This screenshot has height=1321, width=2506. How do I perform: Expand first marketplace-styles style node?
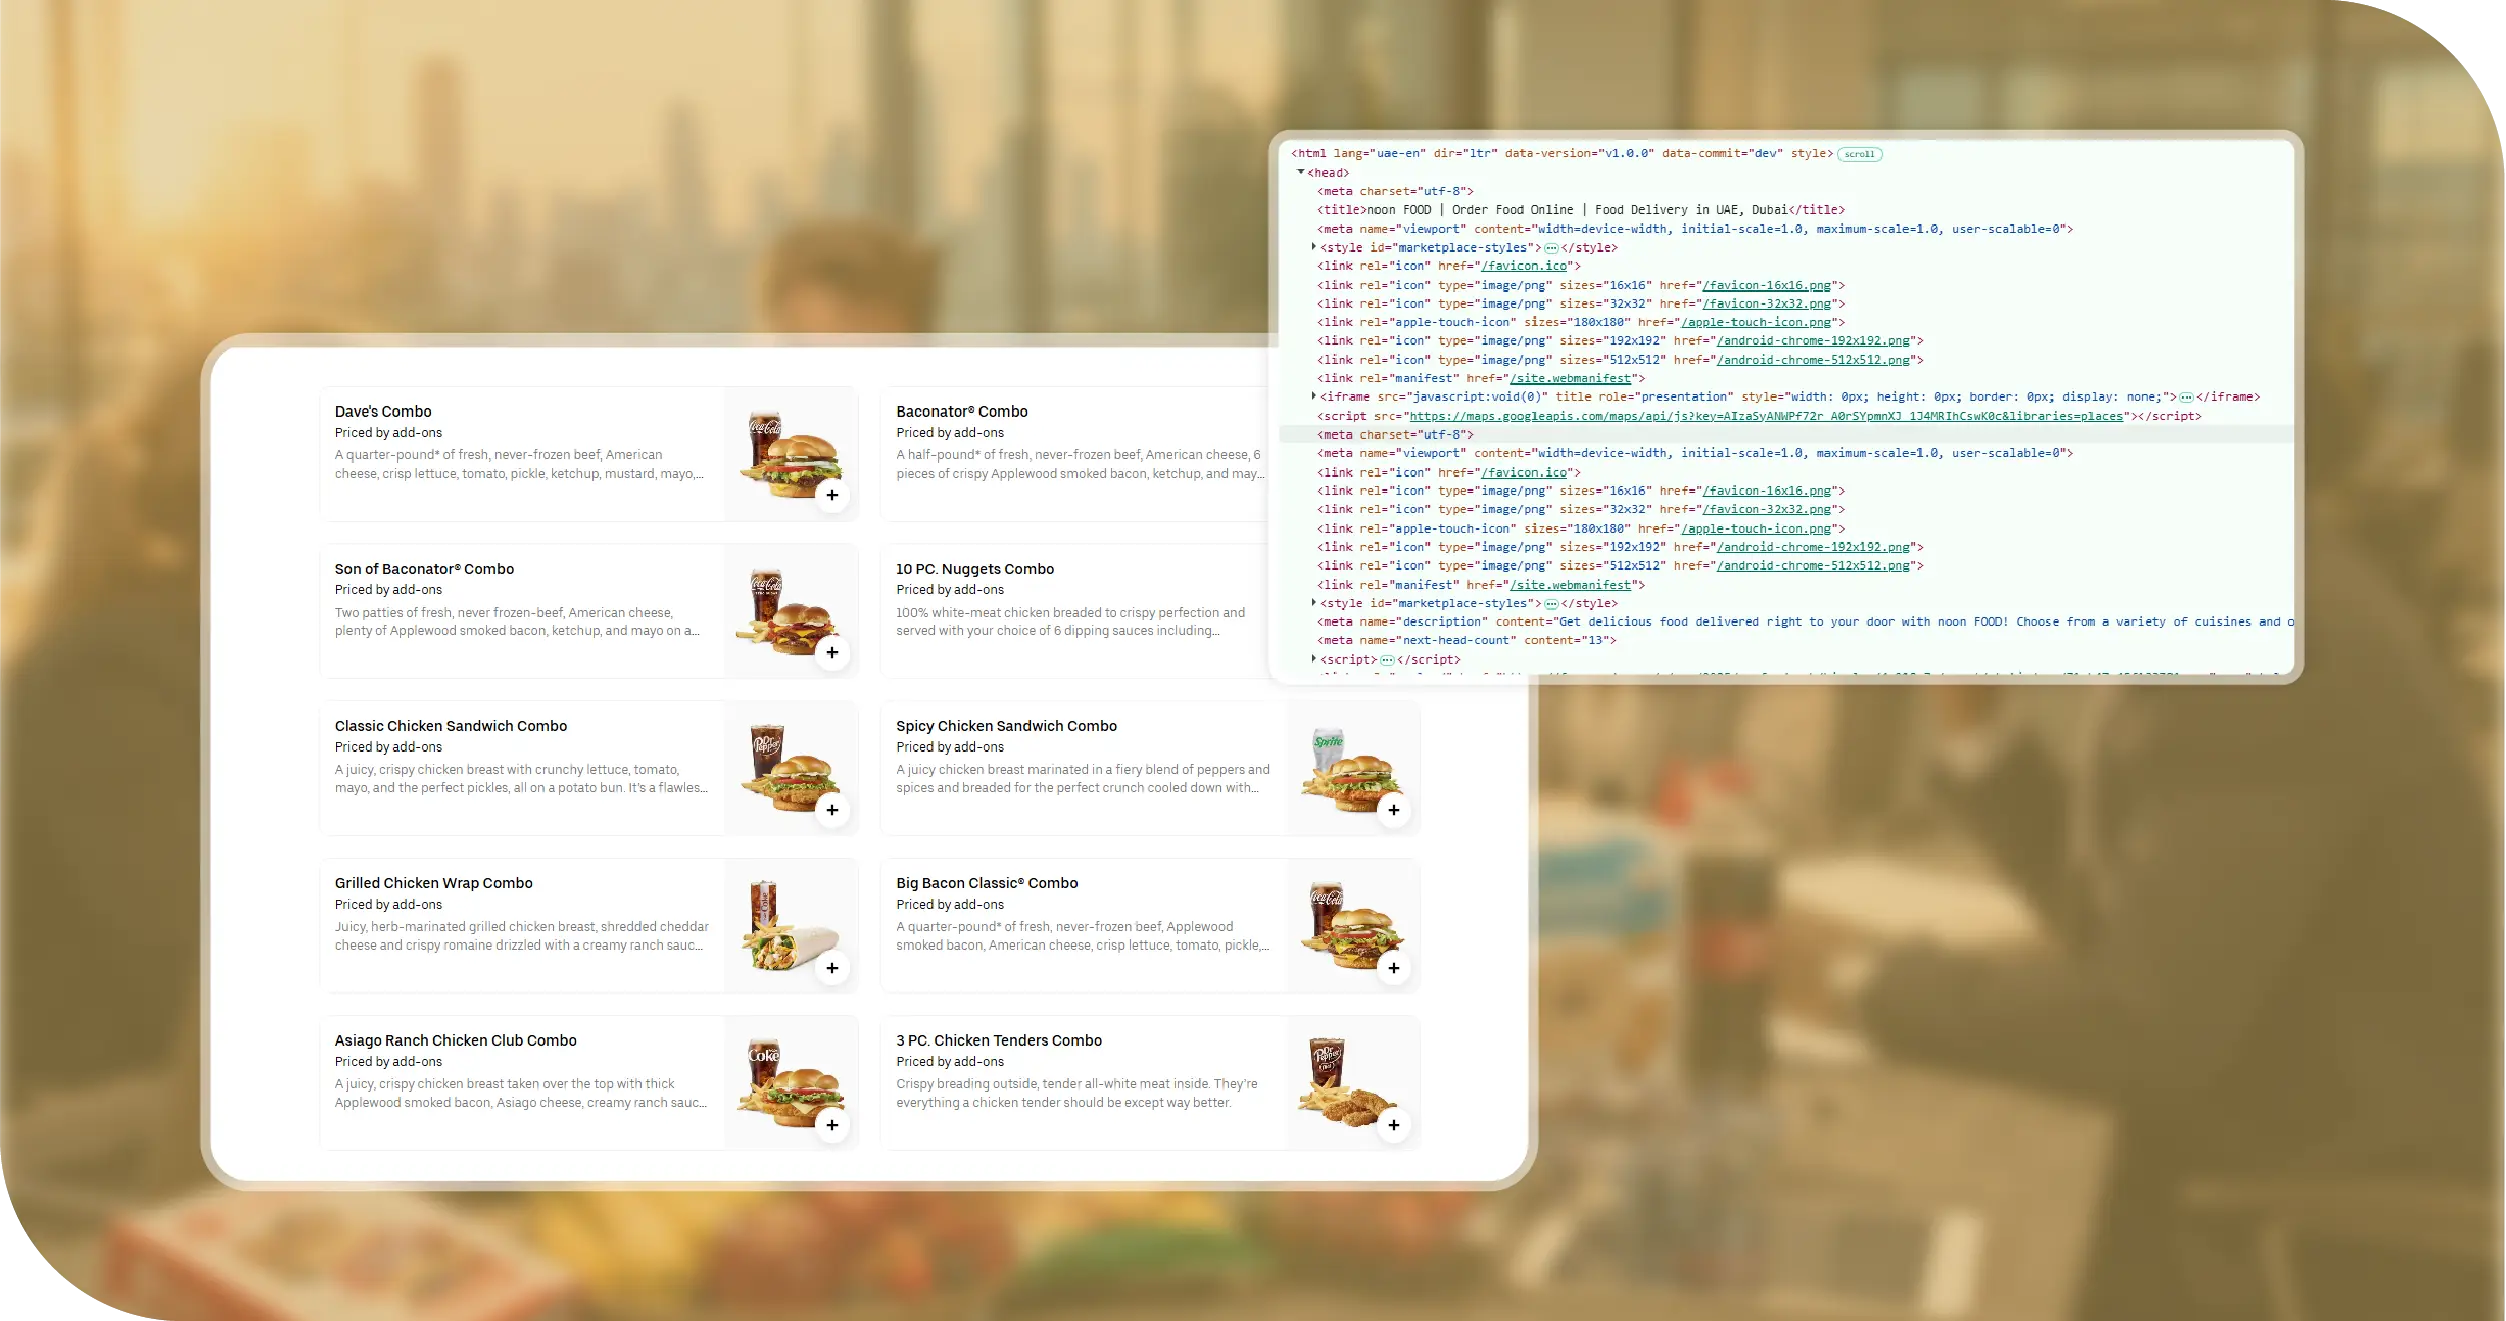[1314, 247]
